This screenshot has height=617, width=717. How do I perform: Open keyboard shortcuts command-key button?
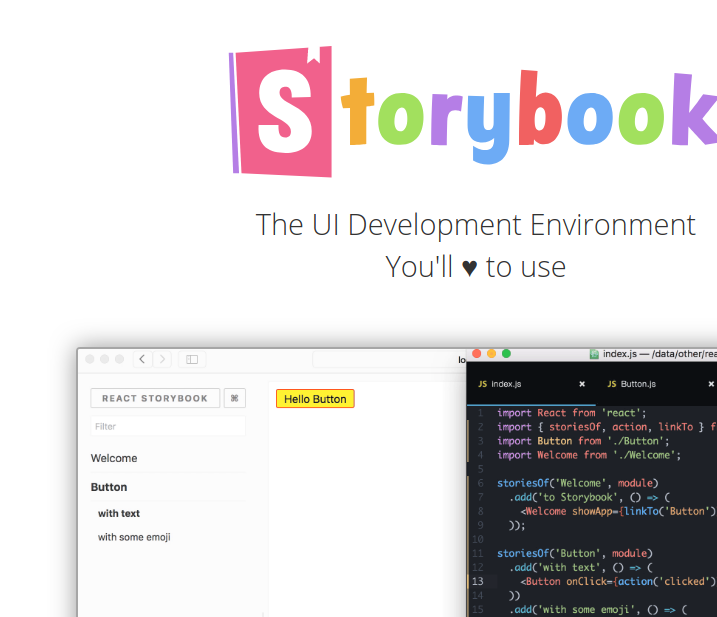tap(235, 398)
